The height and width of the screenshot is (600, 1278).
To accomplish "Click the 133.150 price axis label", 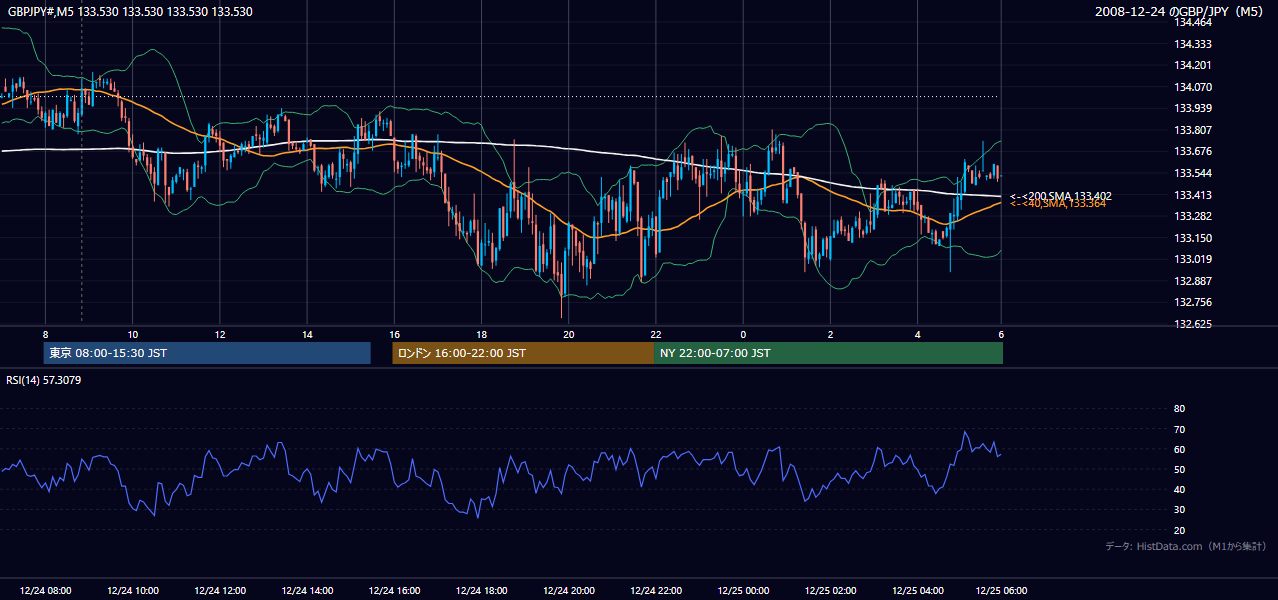I will pos(1192,238).
